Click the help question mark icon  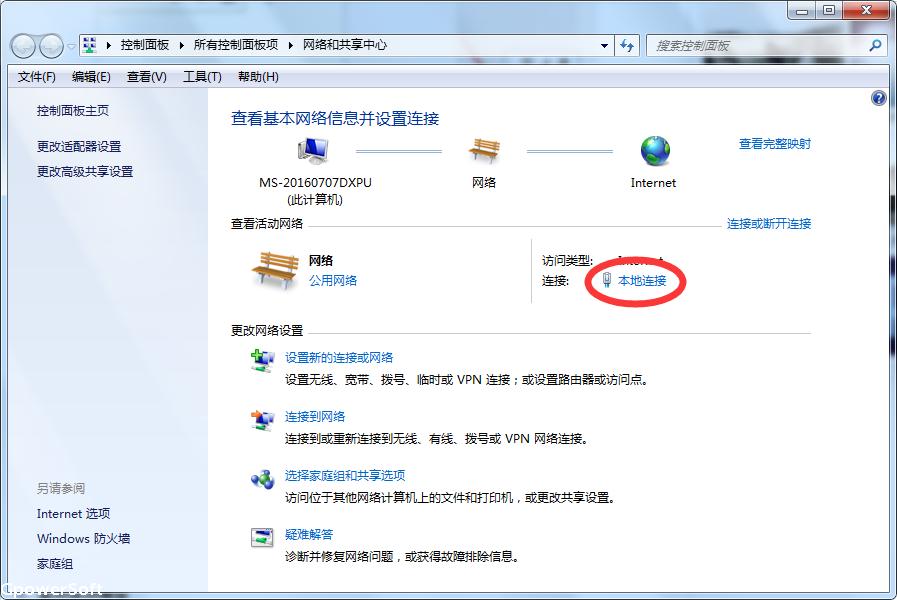point(879,98)
